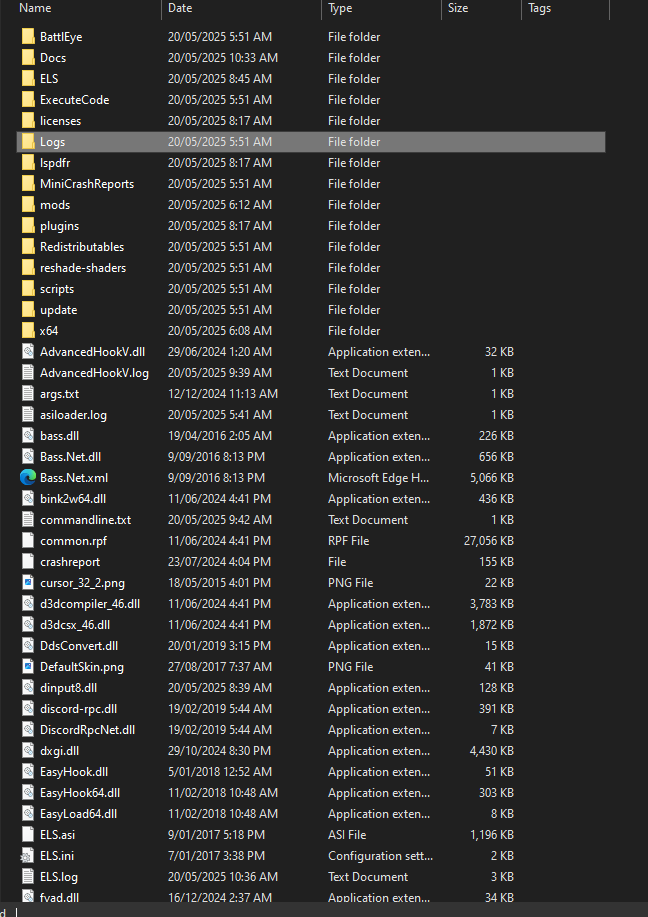The image size is (648, 917).
Task: Click the EasyLoad64.dll file name
Action: 78,815
